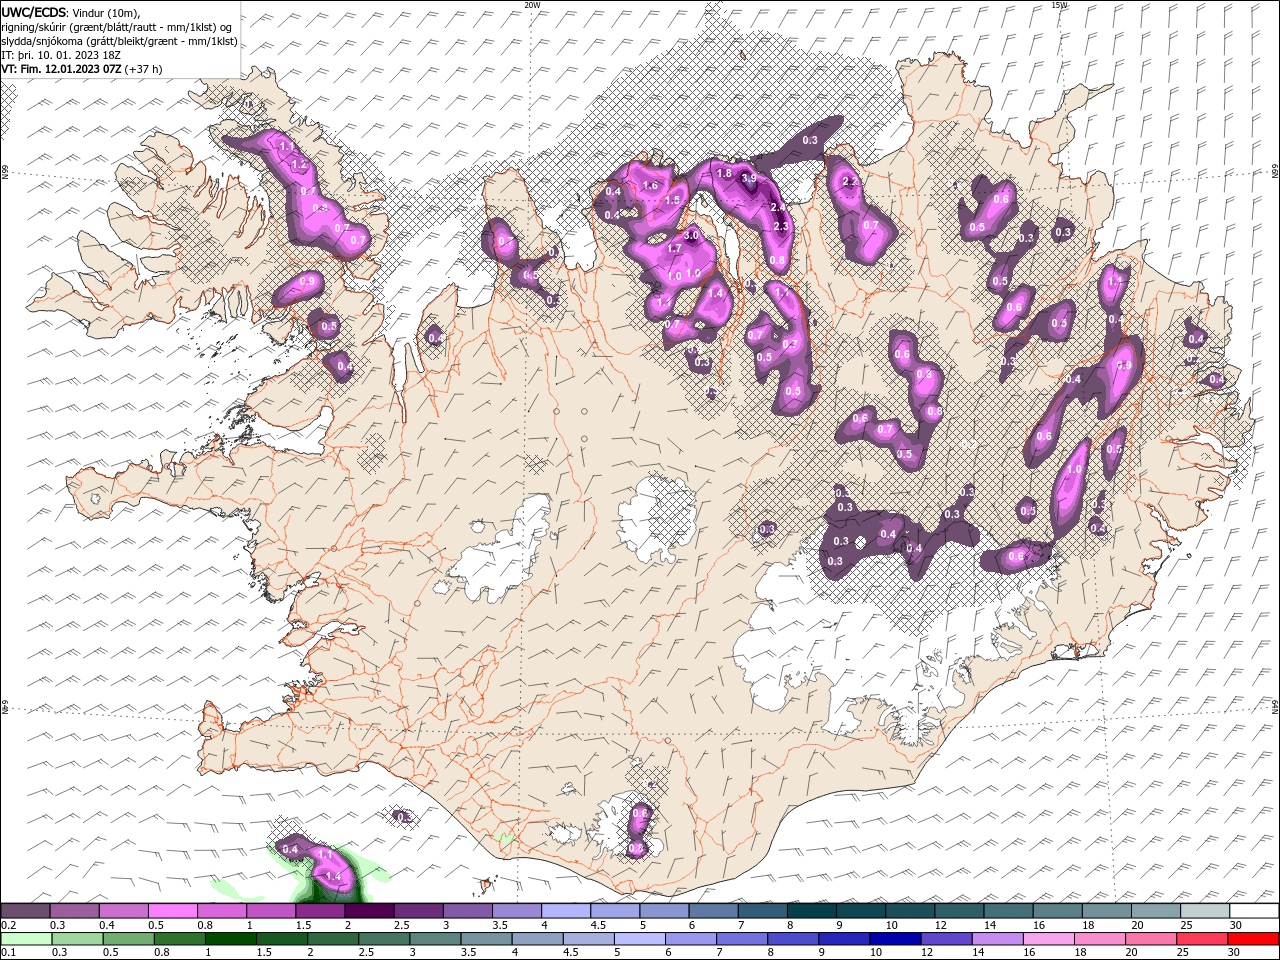Click the '1.8' snowfall value on the map
This screenshot has width=1280, height=960.
coord(725,173)
